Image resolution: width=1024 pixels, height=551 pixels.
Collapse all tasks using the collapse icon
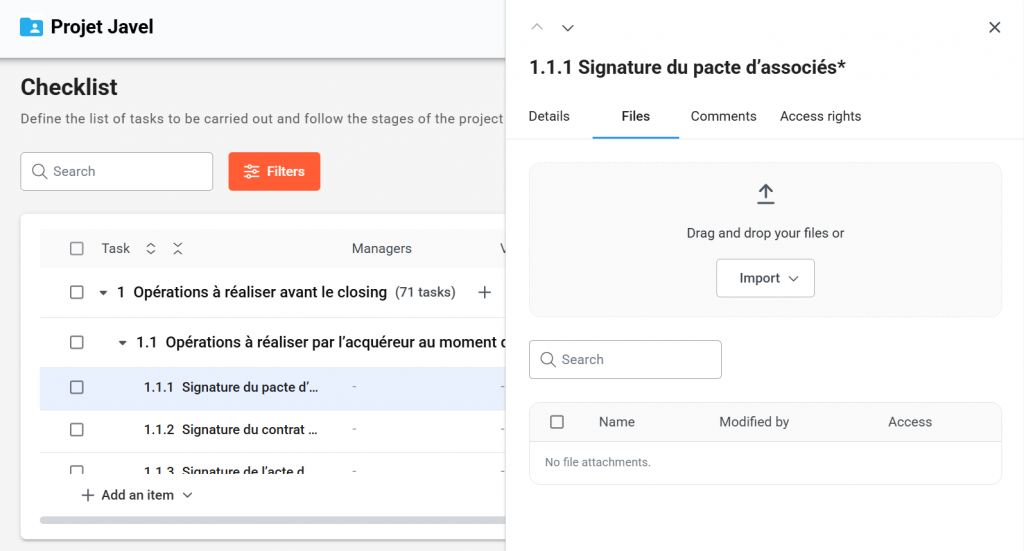coord(177,249)
